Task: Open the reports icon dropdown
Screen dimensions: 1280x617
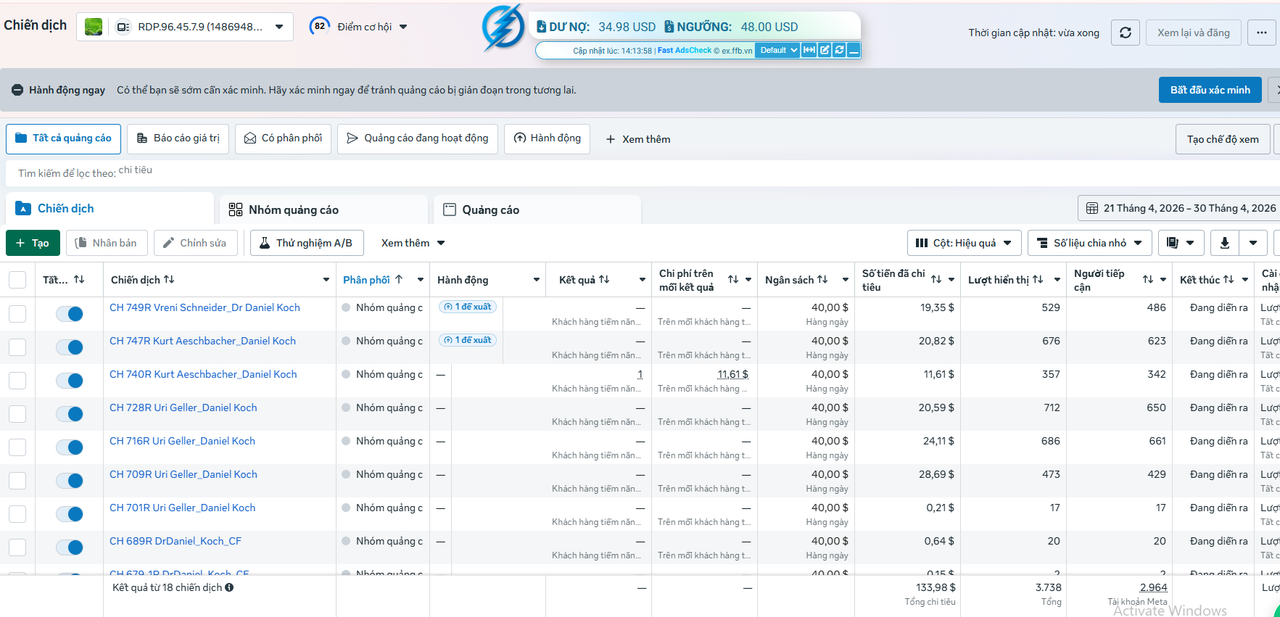Action: tap(1181, 243)
